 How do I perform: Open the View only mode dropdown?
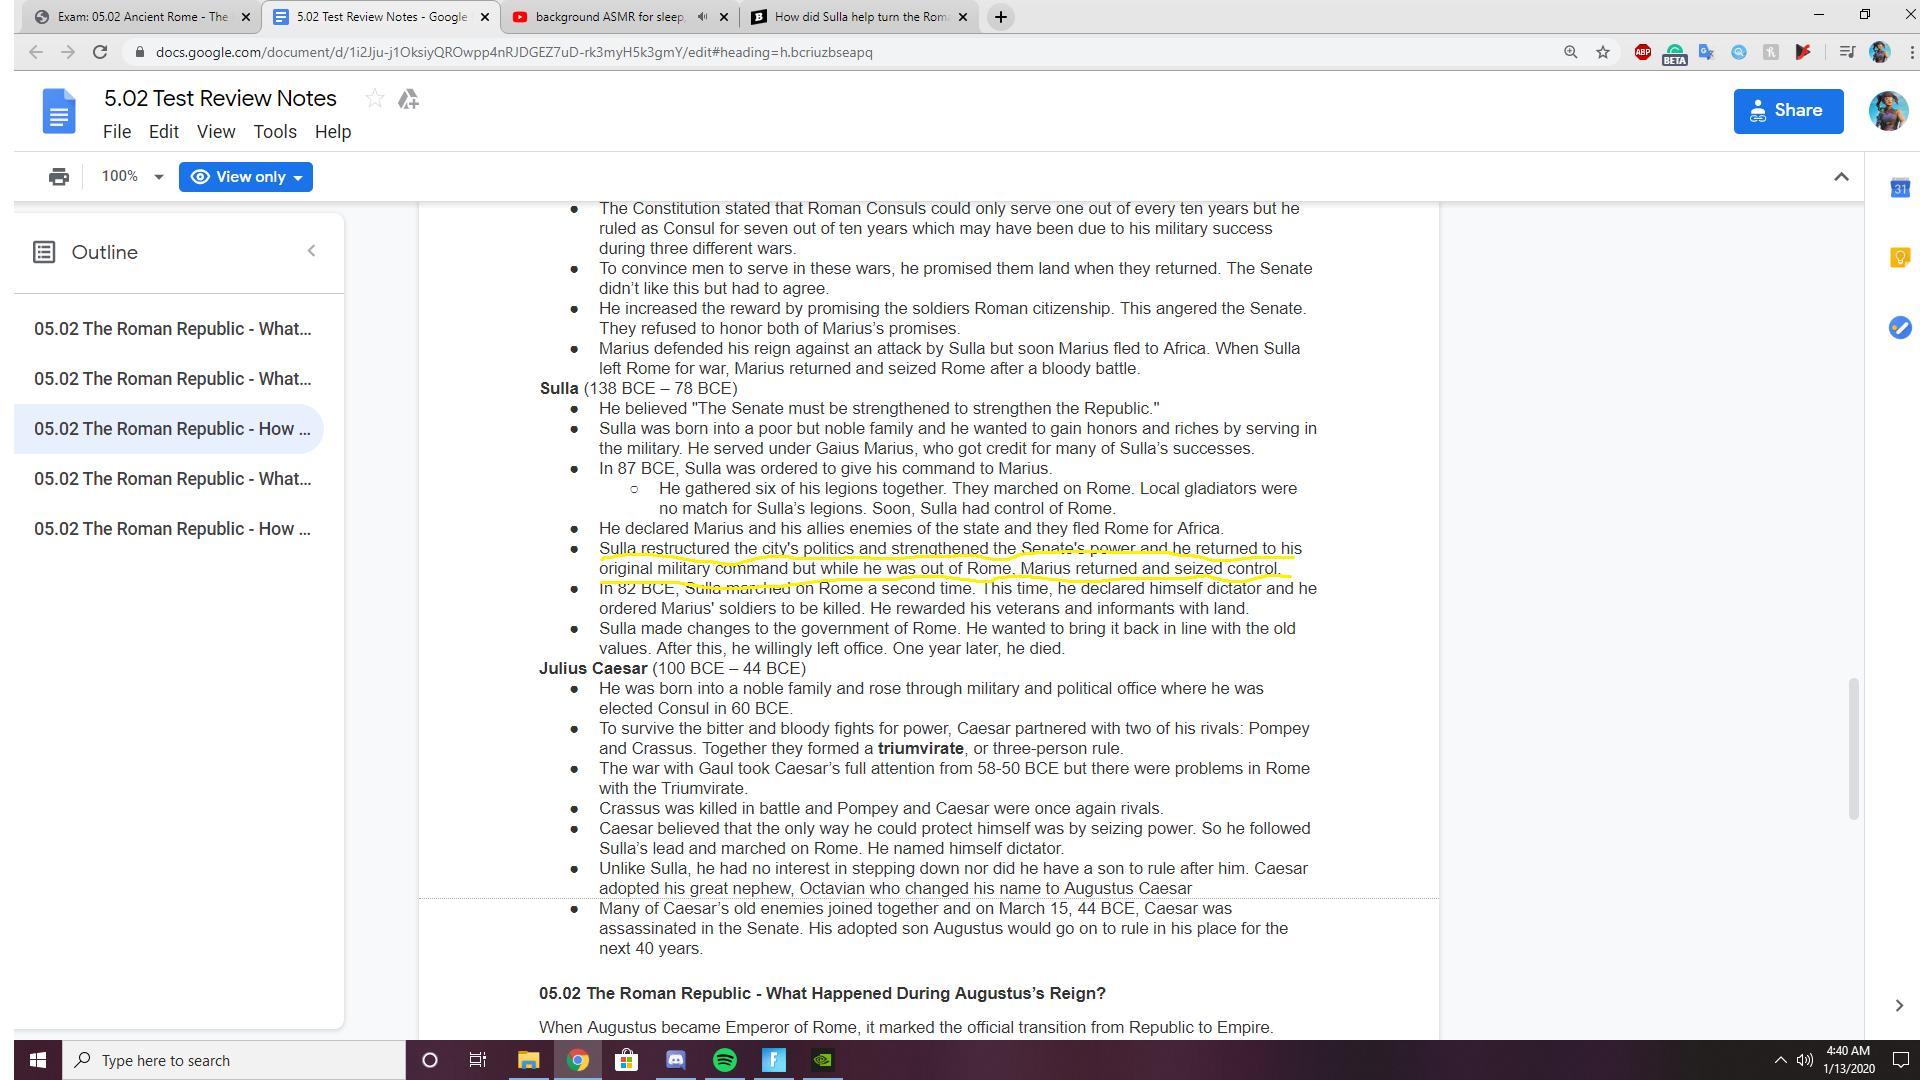(x=246, y=177)
